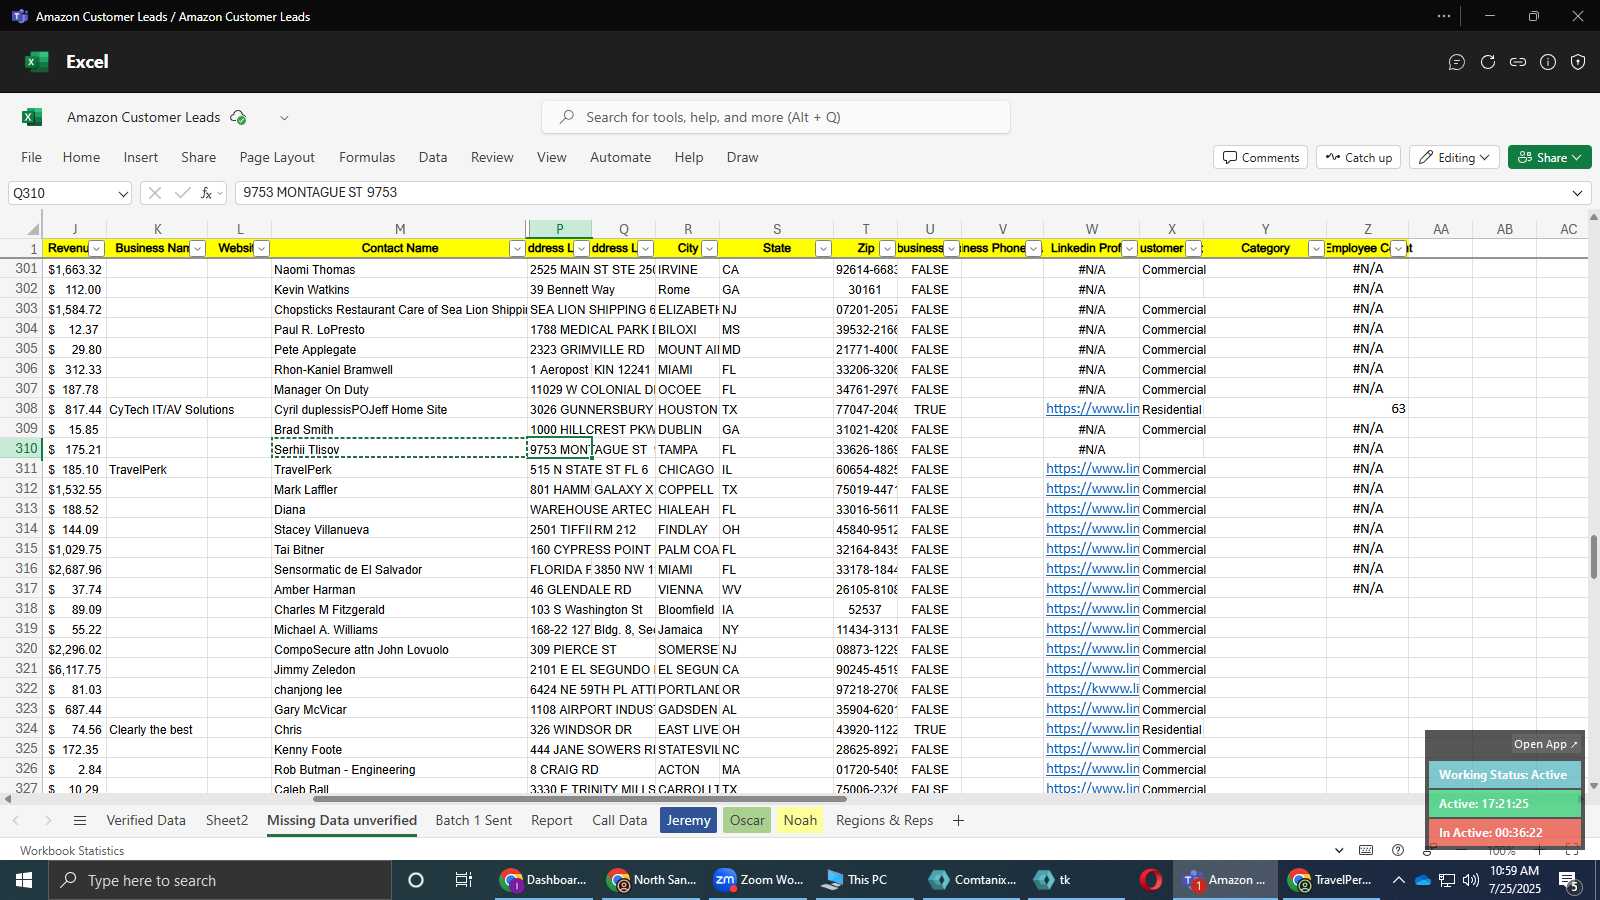Click the green Share button

point(1549,157)
